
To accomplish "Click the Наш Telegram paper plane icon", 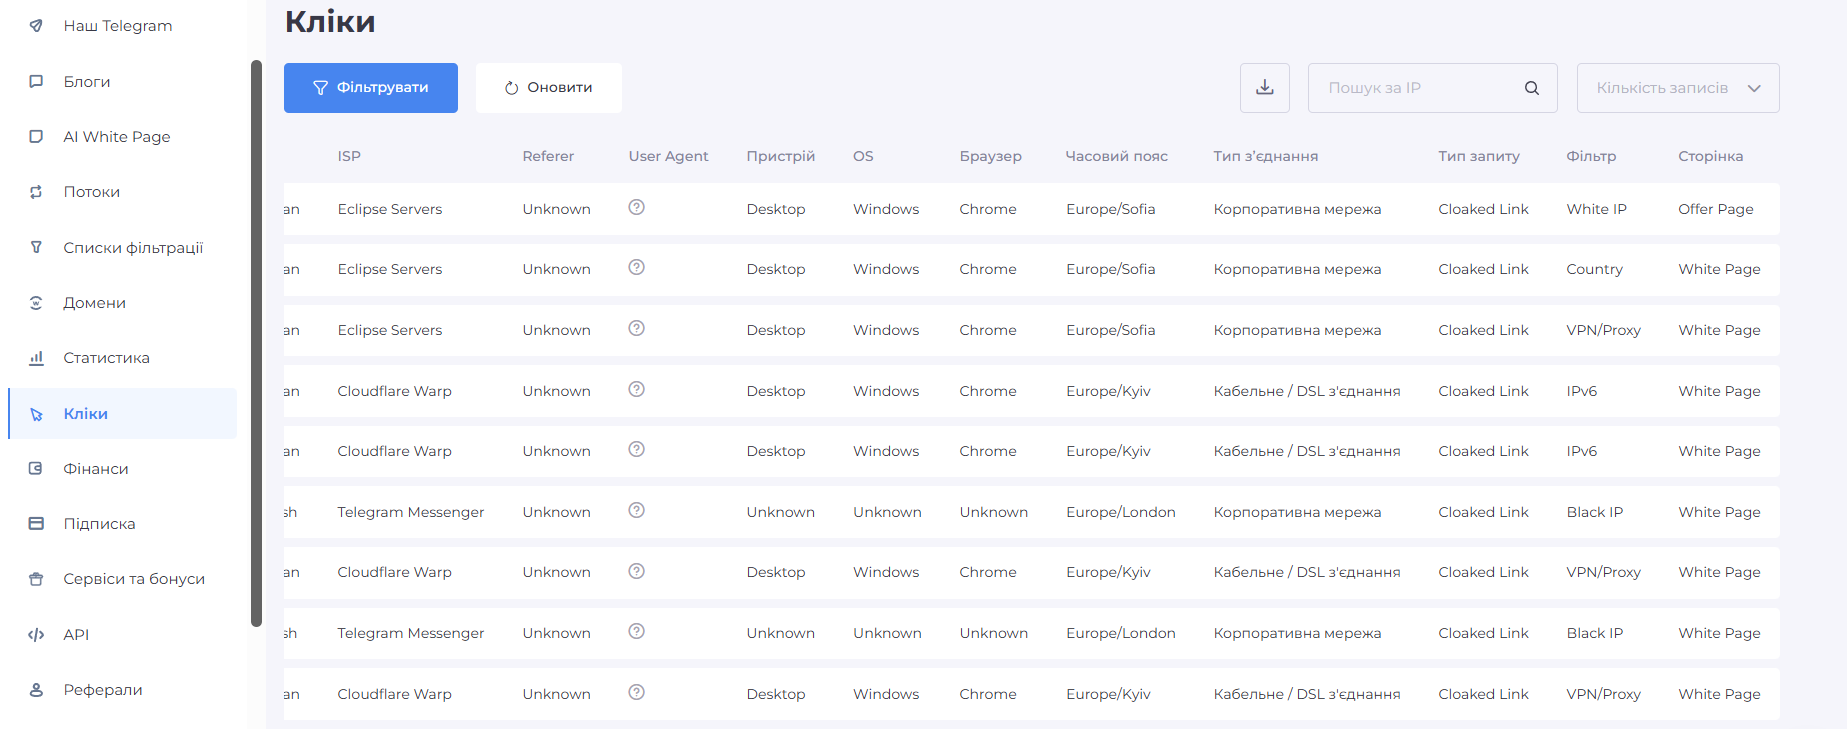I will click(36, 26).
